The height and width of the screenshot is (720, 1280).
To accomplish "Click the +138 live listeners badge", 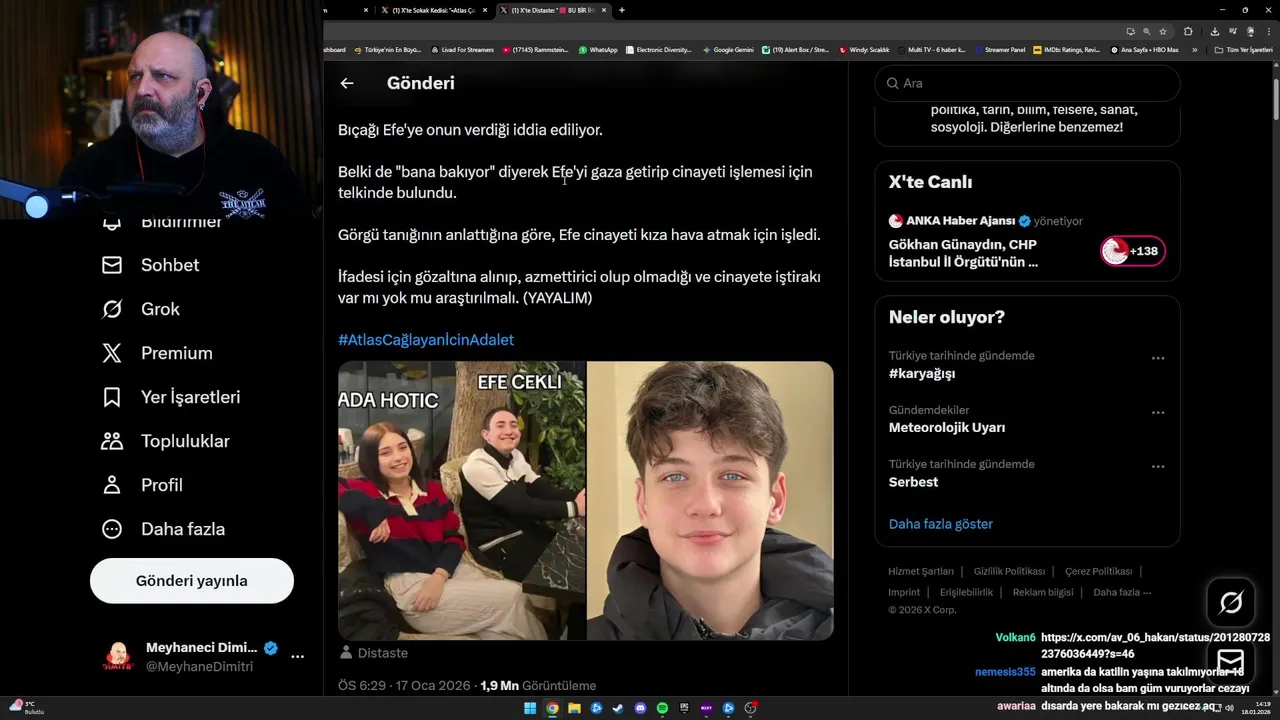I will coord(1133,251).
